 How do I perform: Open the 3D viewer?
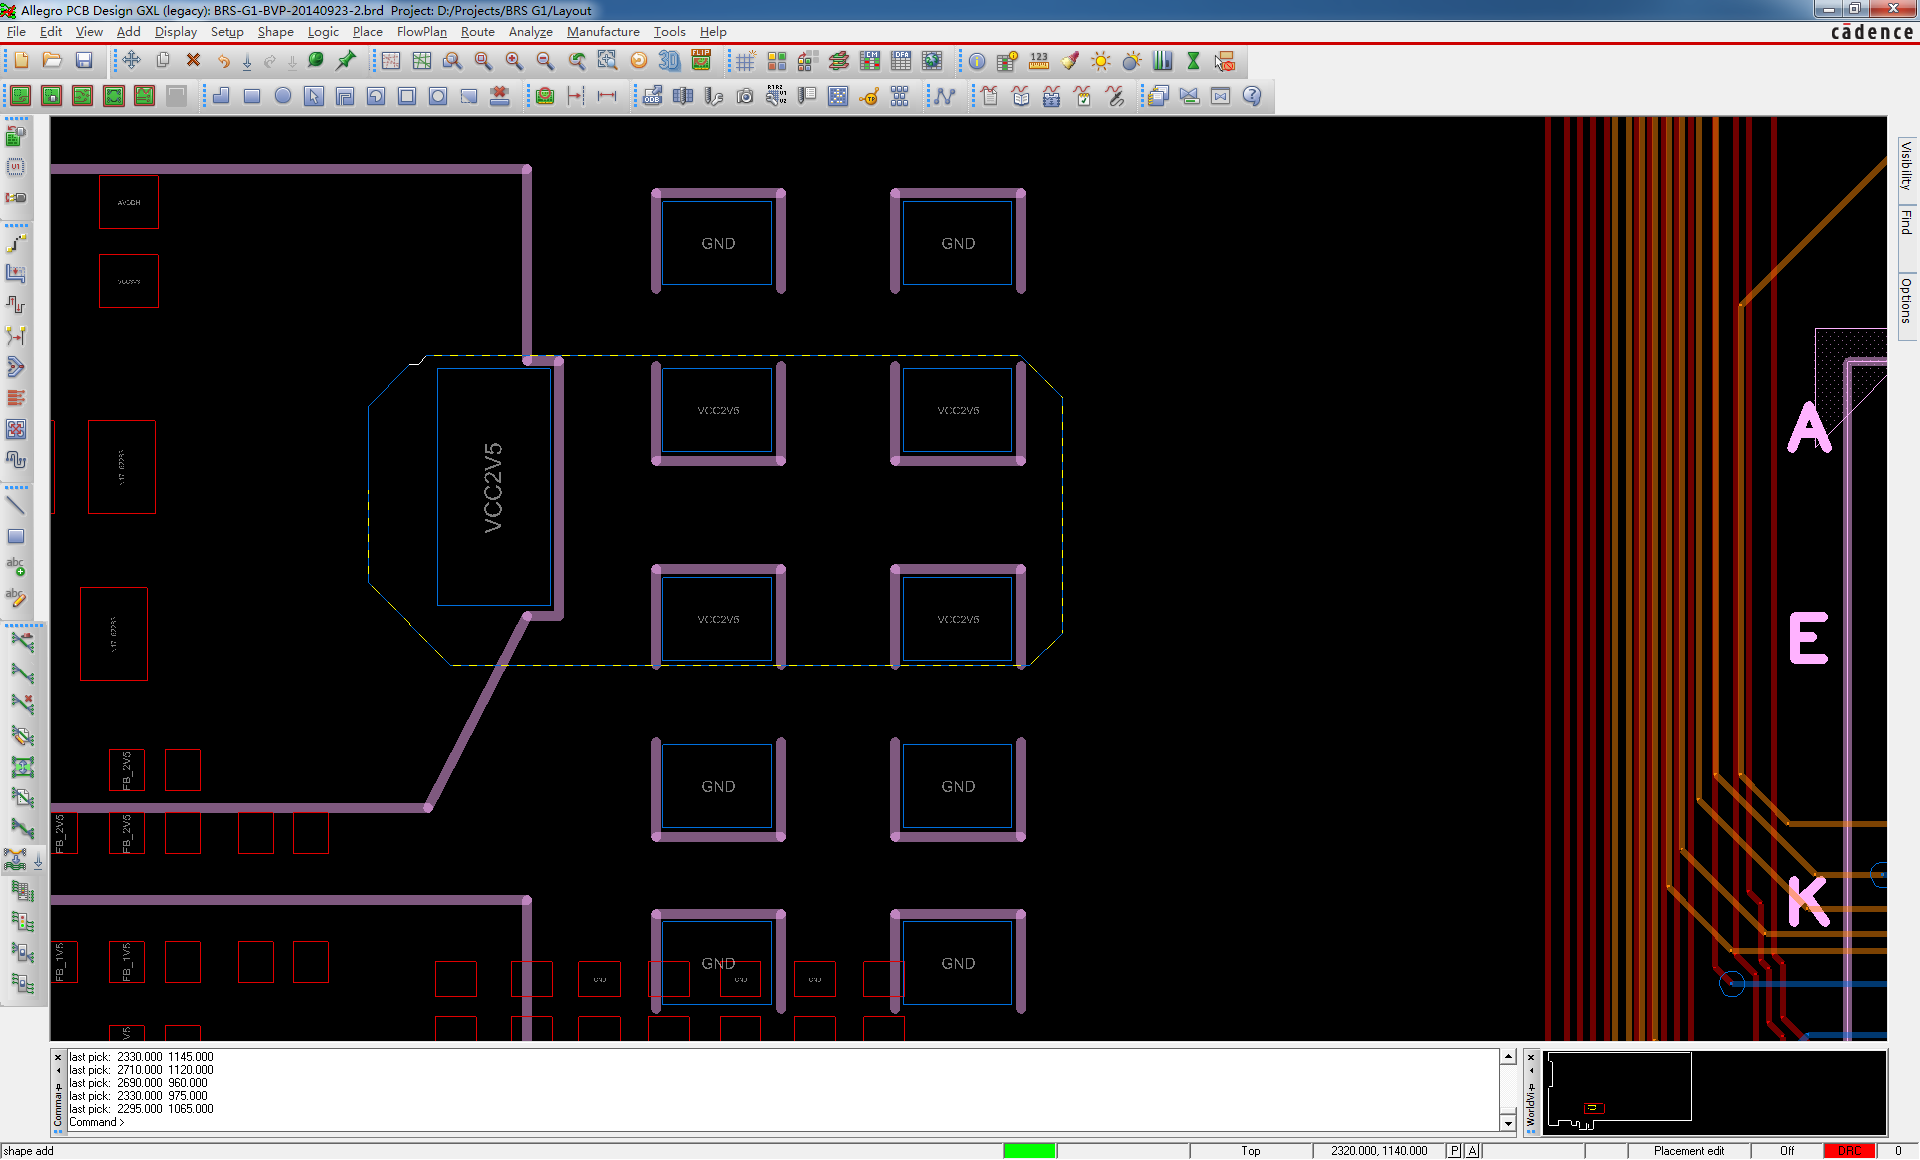coord(669,61)
